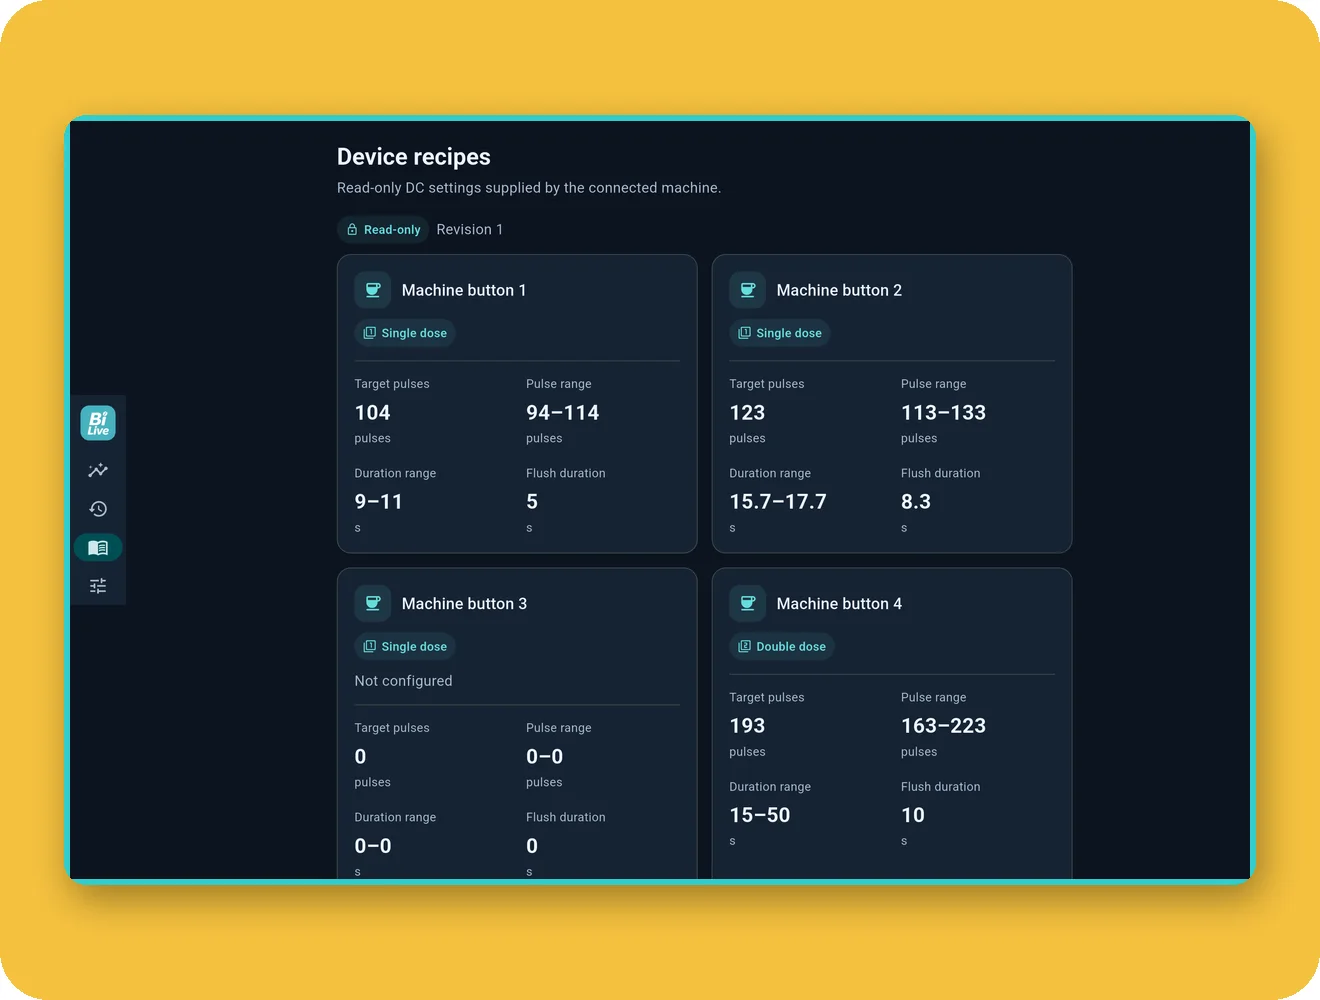
Task: Click the flush duration value 8.3
Action: 916,502
